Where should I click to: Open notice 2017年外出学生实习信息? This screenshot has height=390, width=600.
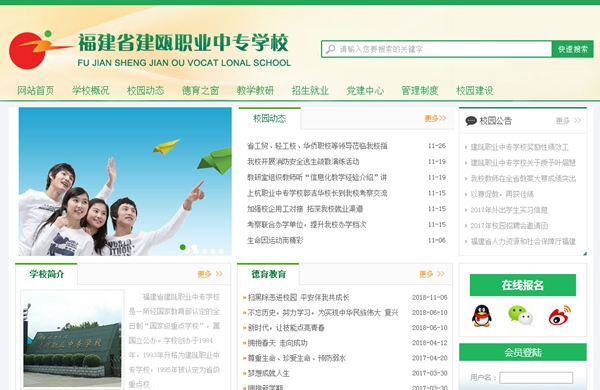[509, 210]
